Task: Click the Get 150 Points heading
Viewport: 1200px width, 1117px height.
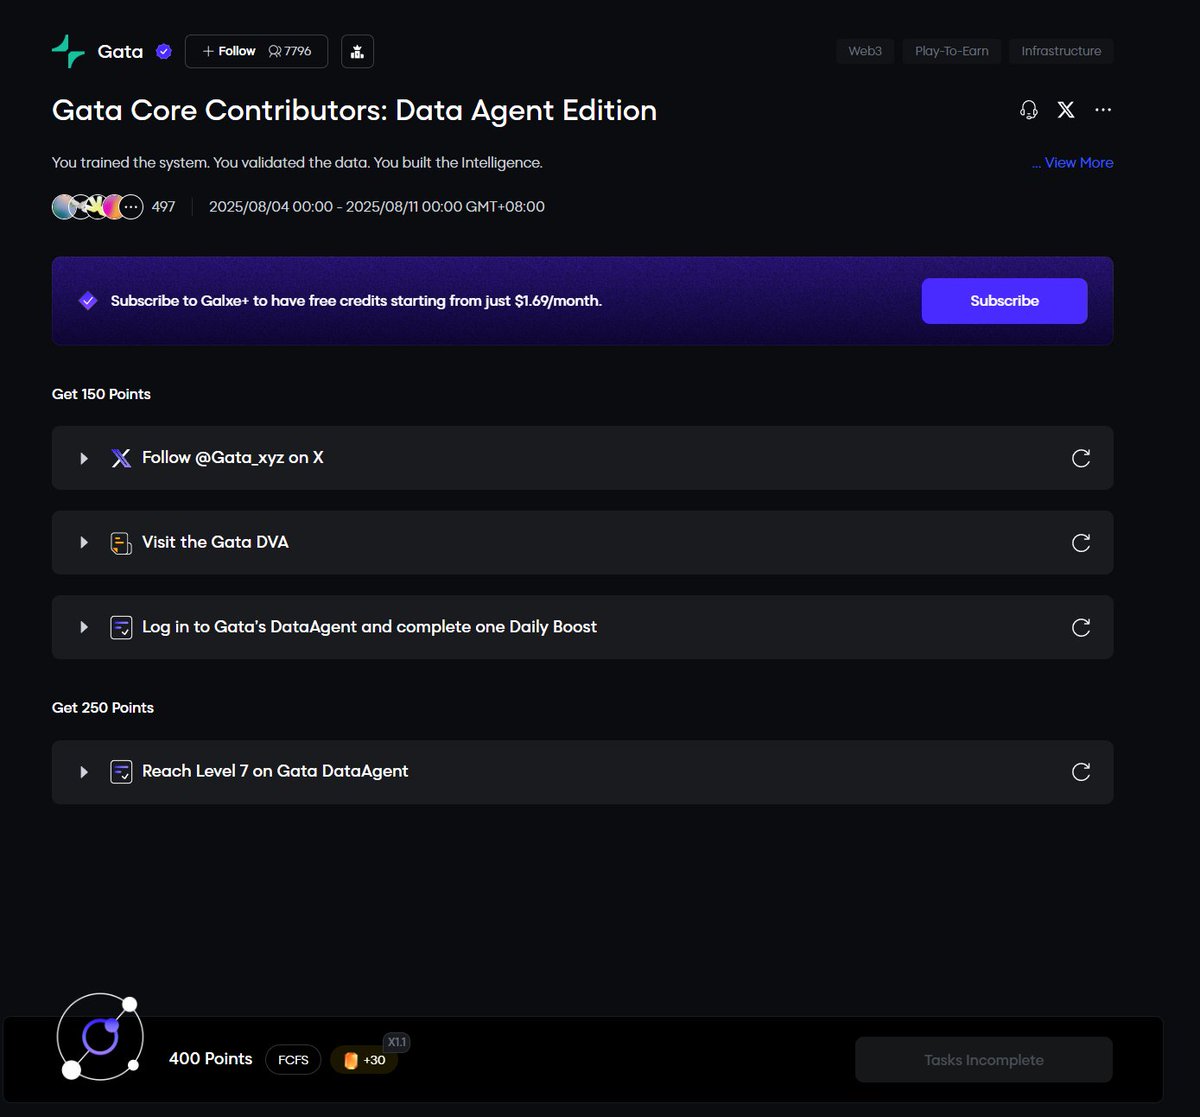Action: (x=101, y=394)
